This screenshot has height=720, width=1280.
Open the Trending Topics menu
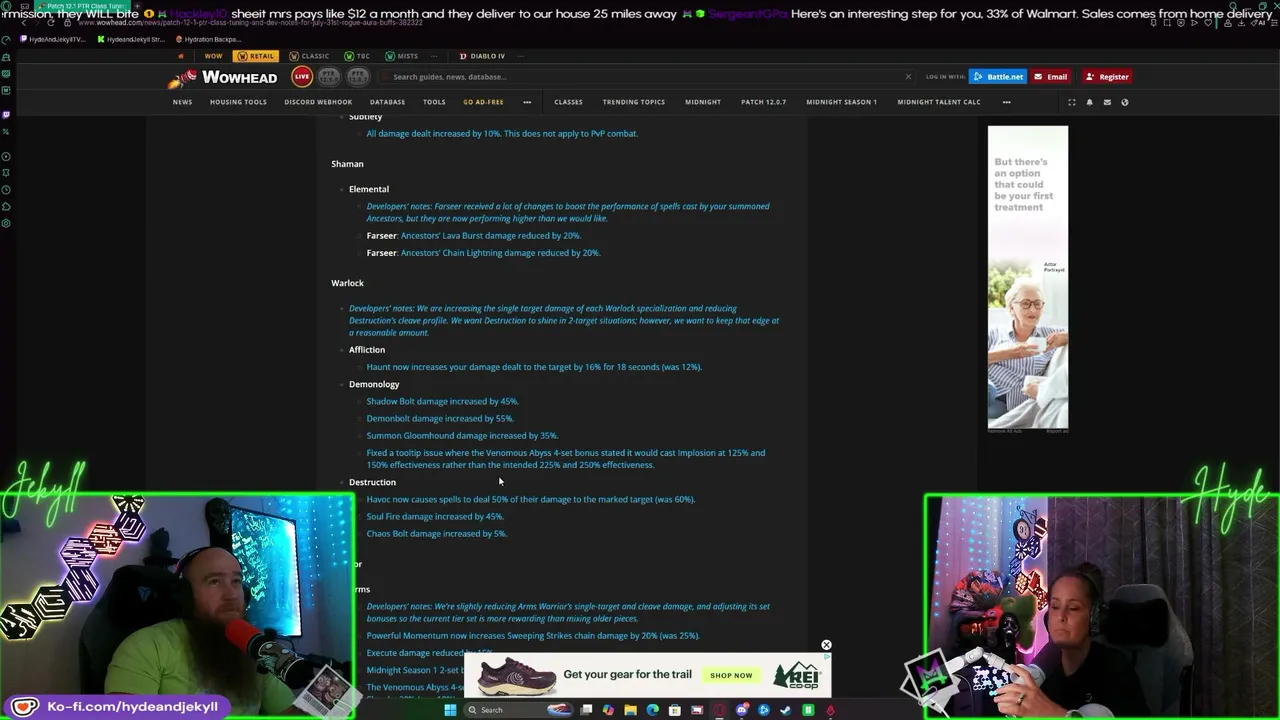pos(633,102)
